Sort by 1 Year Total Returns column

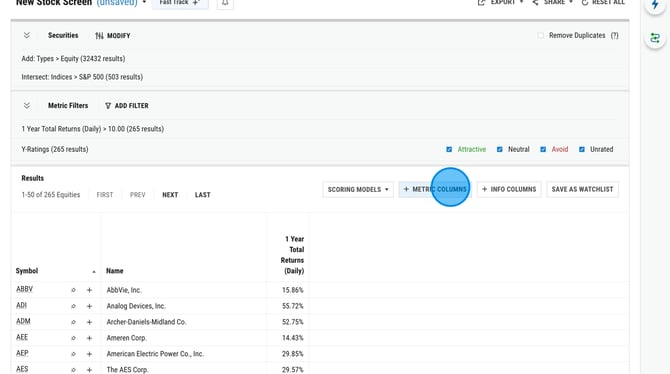pyautogui.click(x=293, y=255)
